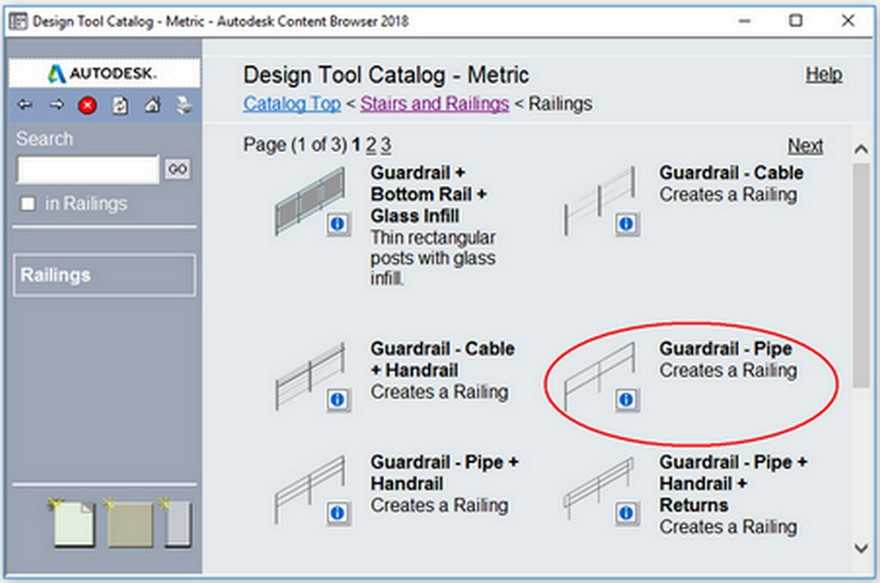Select the Guardrail - Cable thumbnail

599,200
